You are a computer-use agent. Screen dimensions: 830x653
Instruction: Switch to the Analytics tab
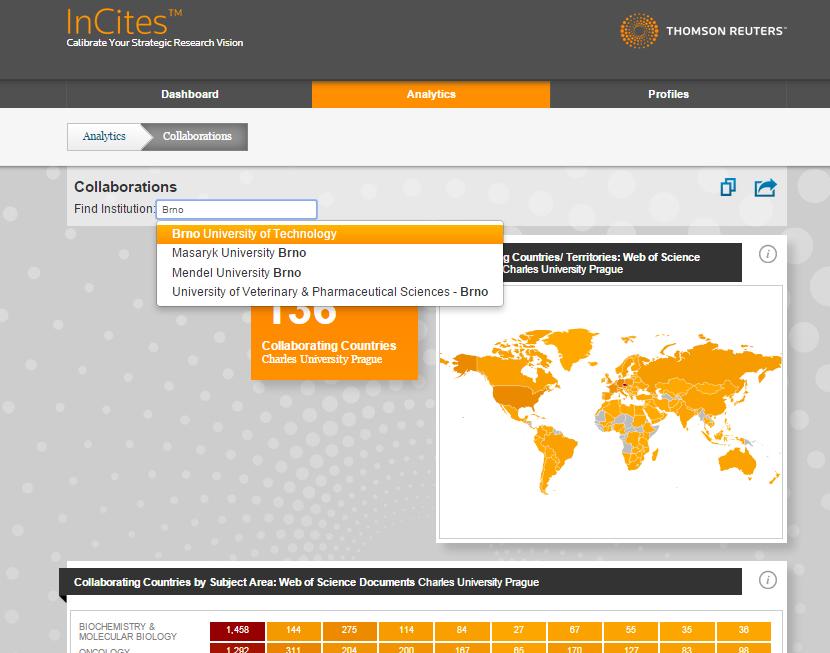pyautogui.click(x=431, y=94)
